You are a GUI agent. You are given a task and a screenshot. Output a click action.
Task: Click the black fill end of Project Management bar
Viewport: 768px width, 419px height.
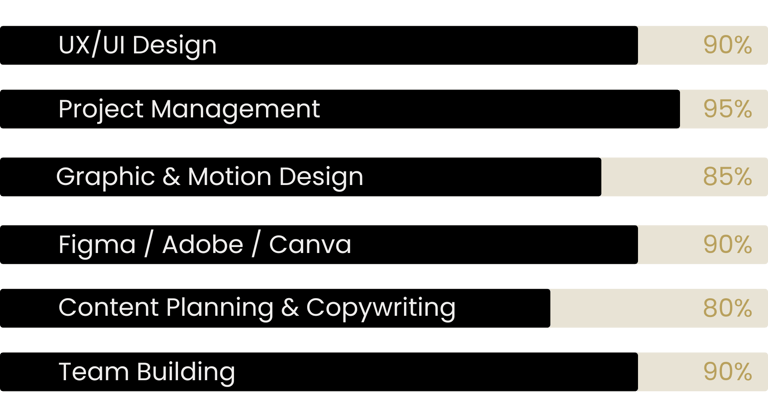674,109
